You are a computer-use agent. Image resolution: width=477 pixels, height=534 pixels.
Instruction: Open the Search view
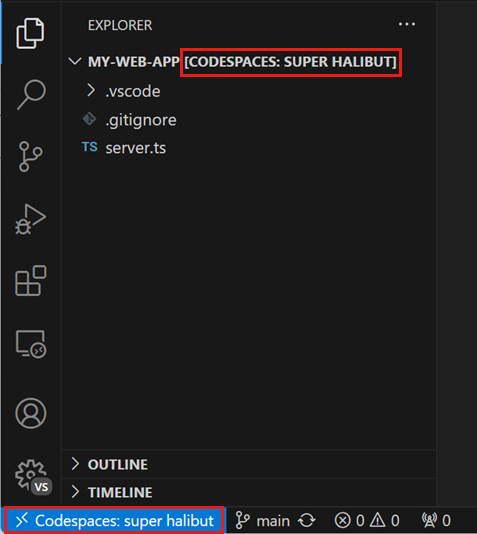click(x=31, y=95)
